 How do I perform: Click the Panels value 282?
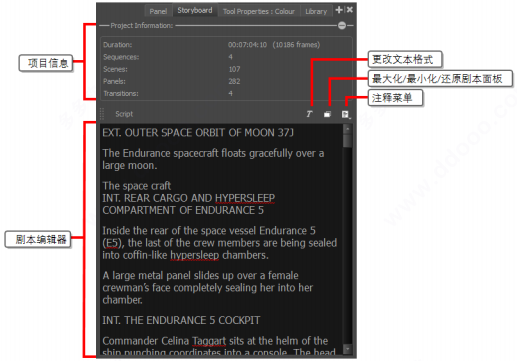234,81
